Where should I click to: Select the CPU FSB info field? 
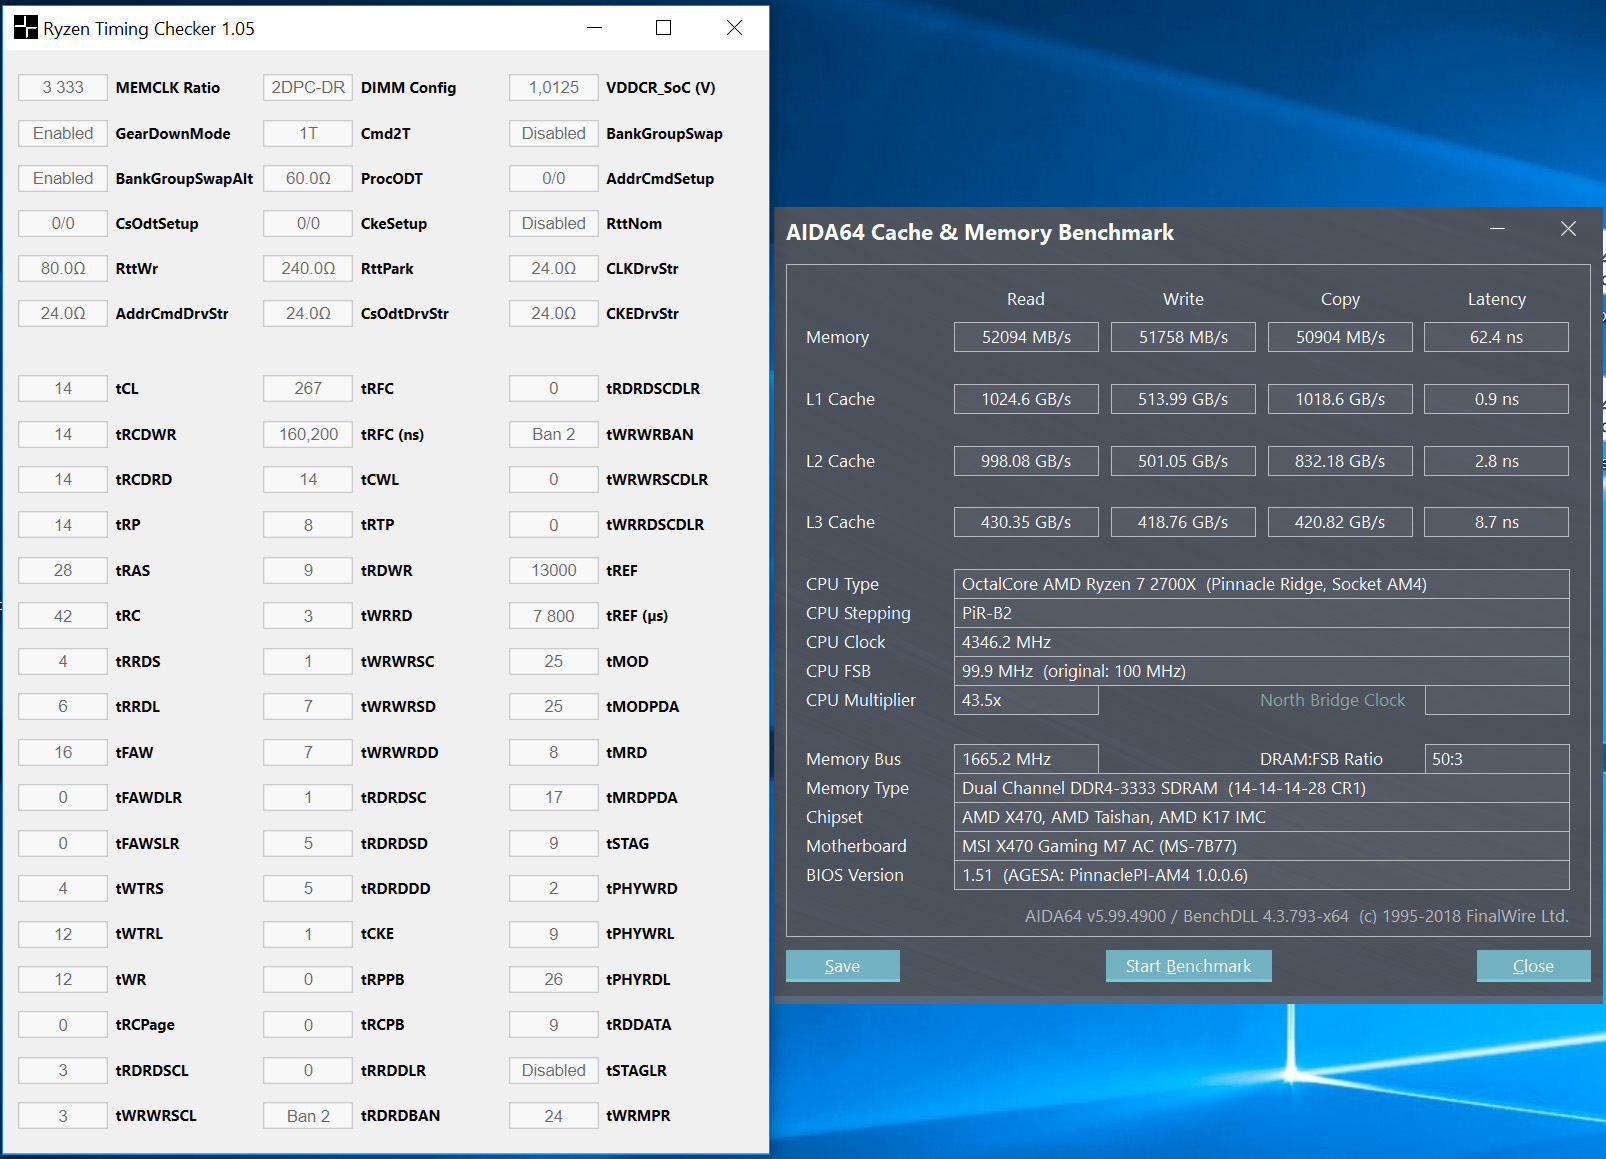click(1262, 671)
